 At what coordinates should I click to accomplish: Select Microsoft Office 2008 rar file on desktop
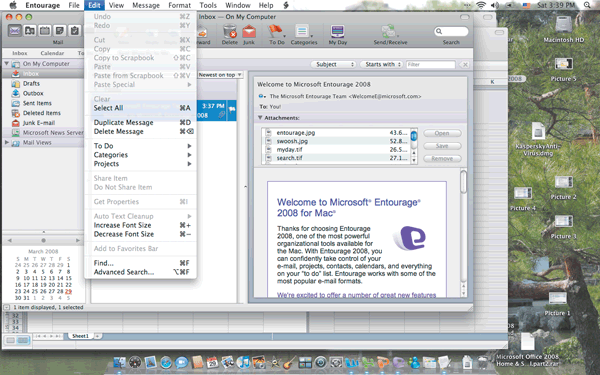pyautogui.click(x=527, y=341)
